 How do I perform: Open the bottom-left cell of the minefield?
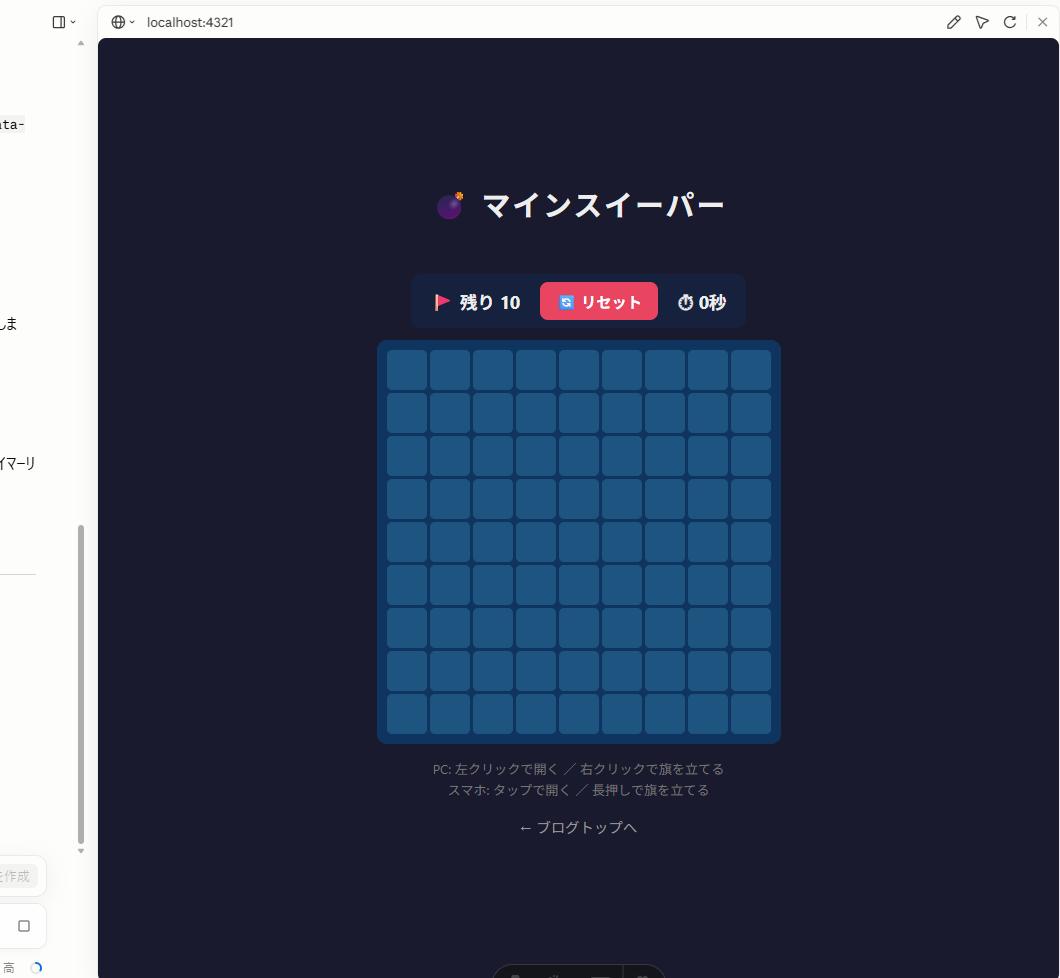[407, 714]
